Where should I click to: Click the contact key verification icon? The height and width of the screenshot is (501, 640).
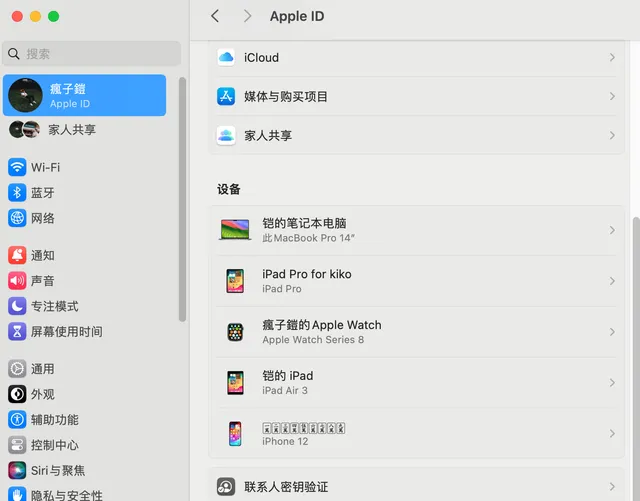[226, 487]
